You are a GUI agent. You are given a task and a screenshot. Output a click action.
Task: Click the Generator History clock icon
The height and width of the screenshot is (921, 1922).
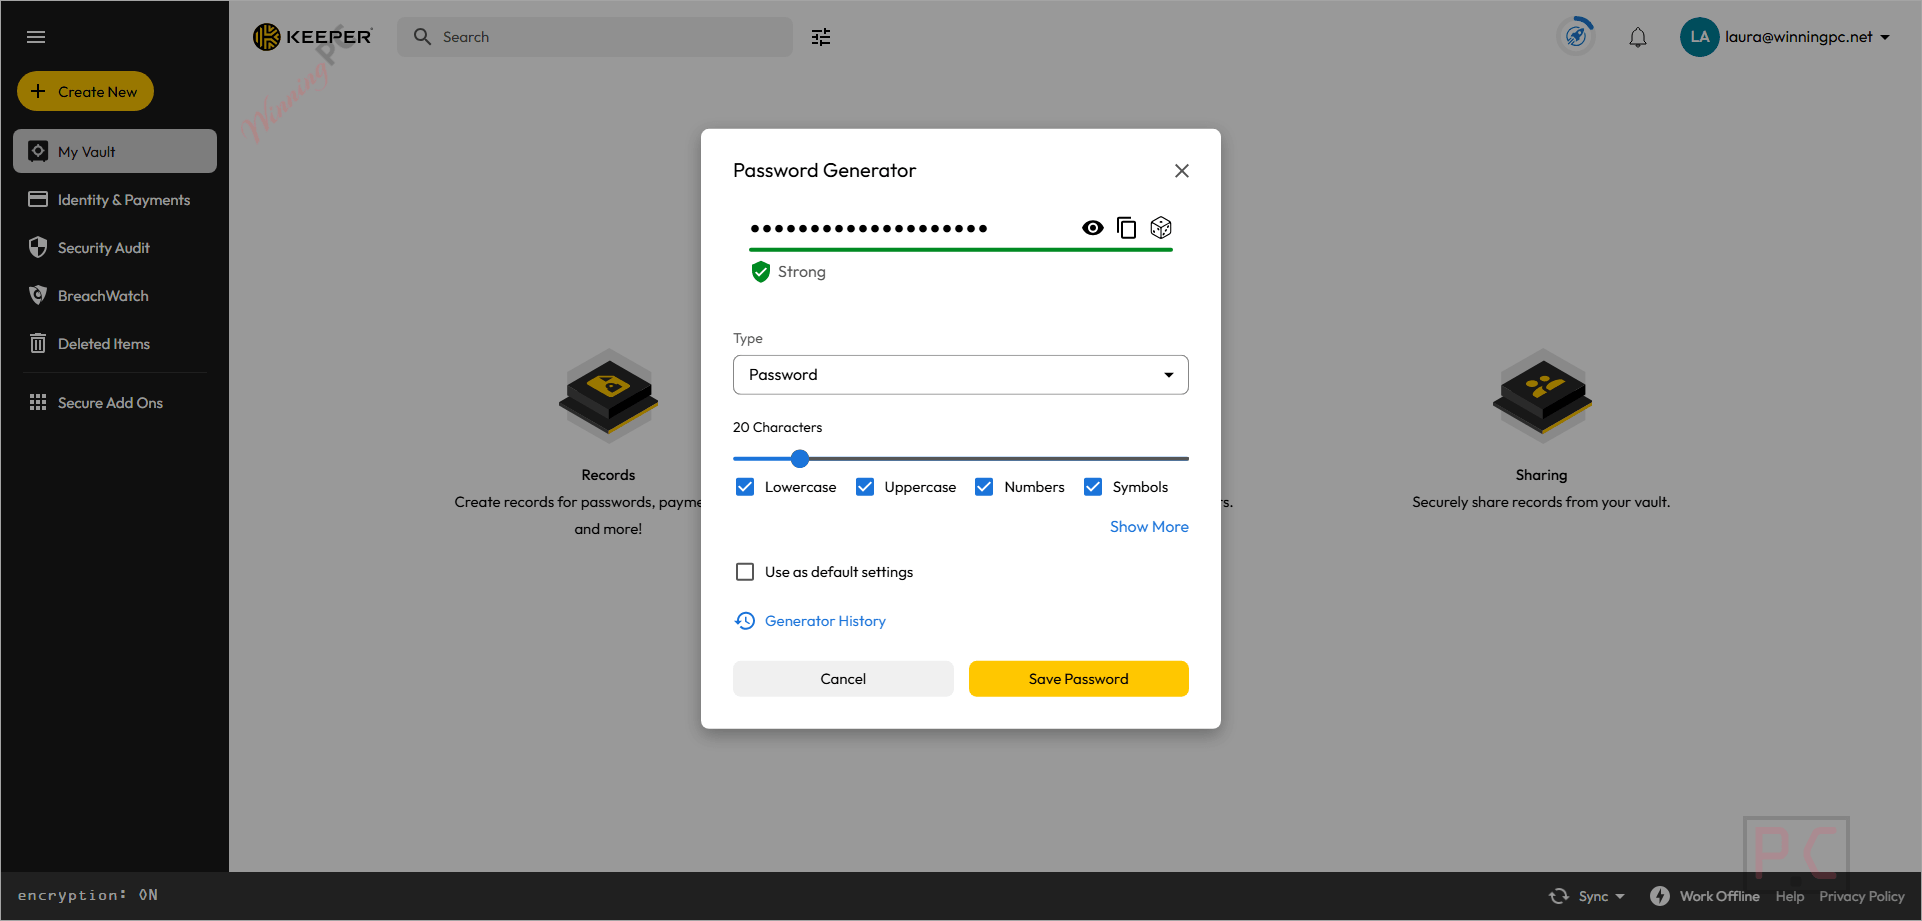click(745, 621)
